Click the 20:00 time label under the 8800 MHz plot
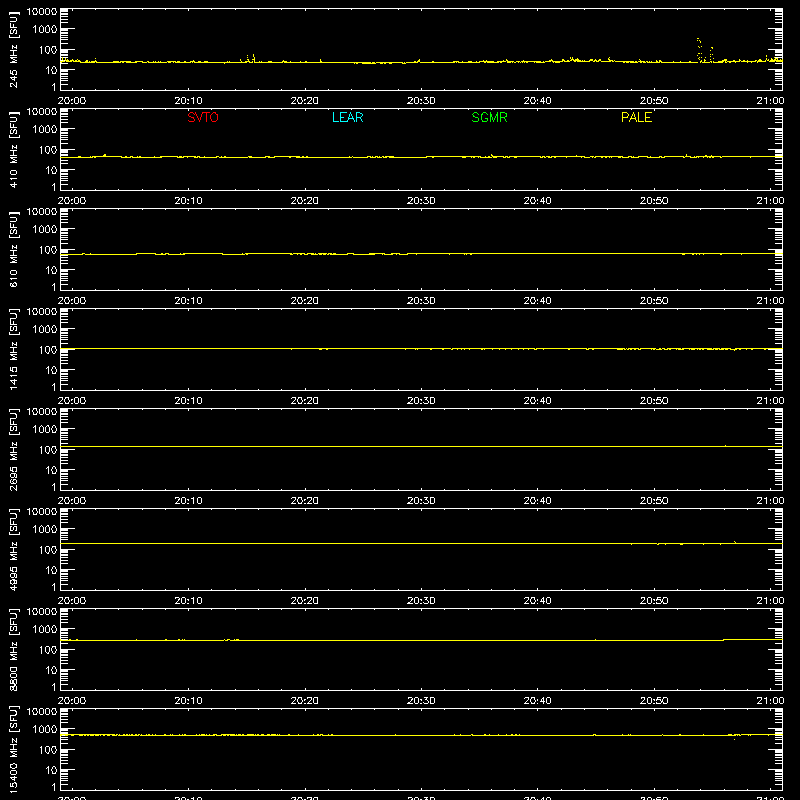The height and width of the screenshot is (800, 800). coord(72,701)
